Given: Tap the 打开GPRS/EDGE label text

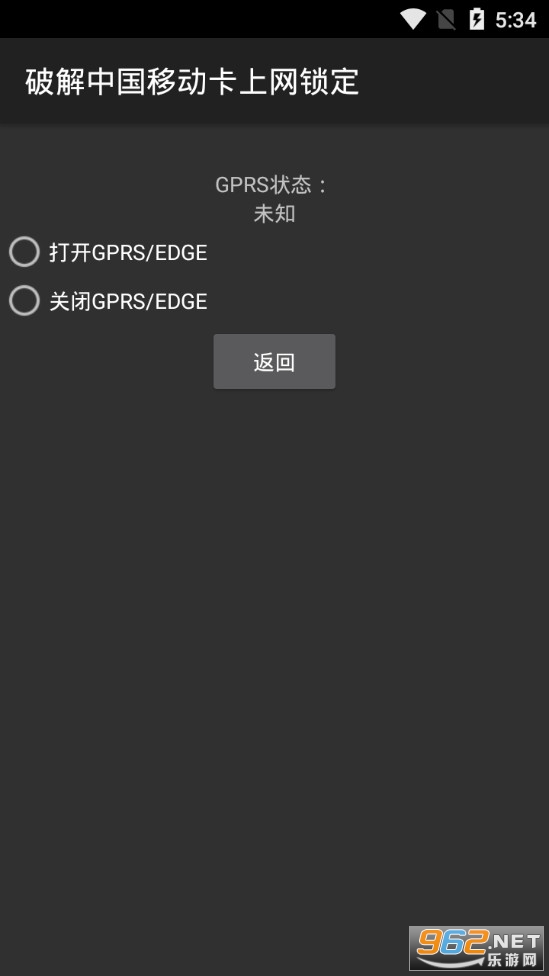Looking at the screenshot, I should (x=128, y=253).
